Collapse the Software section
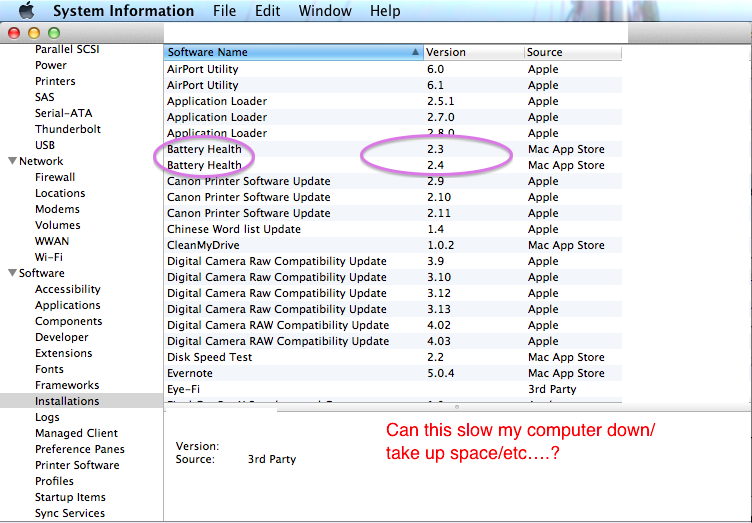Screen dimensions: 752x523 tap(12, 273)
